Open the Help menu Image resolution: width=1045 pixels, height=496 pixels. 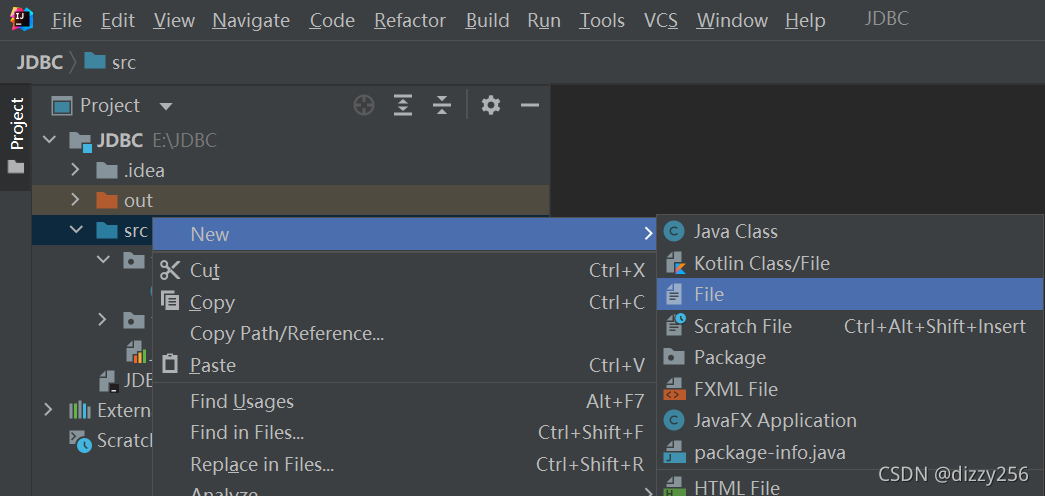click(x=805, y=21)
